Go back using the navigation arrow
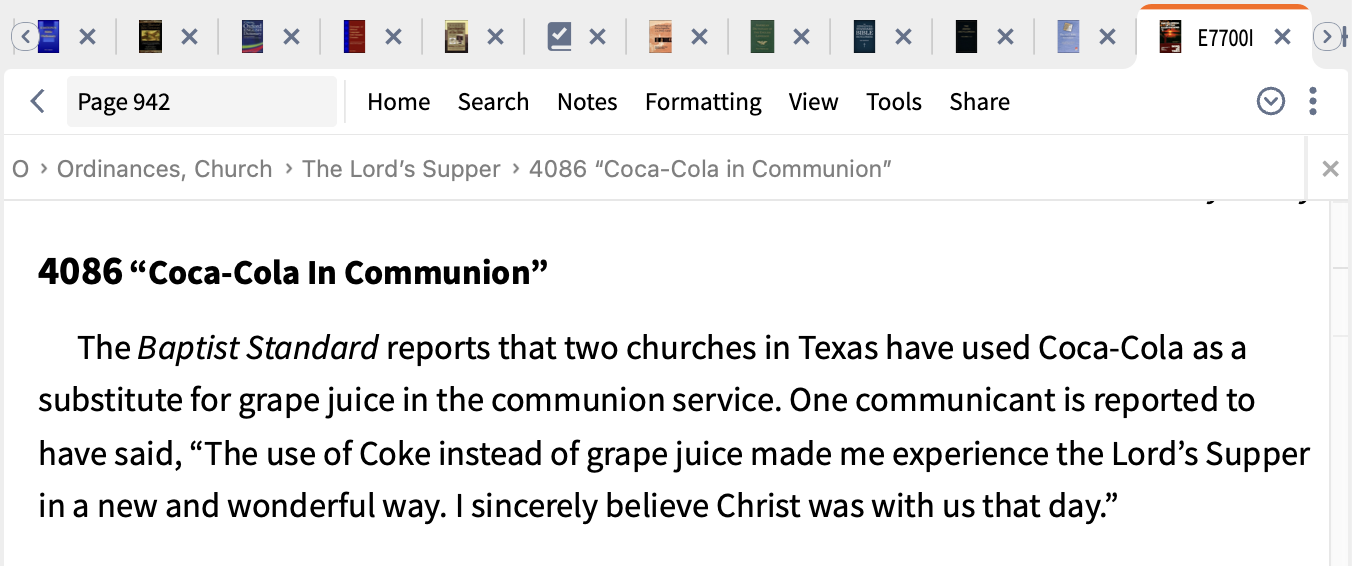 point(38,101)
